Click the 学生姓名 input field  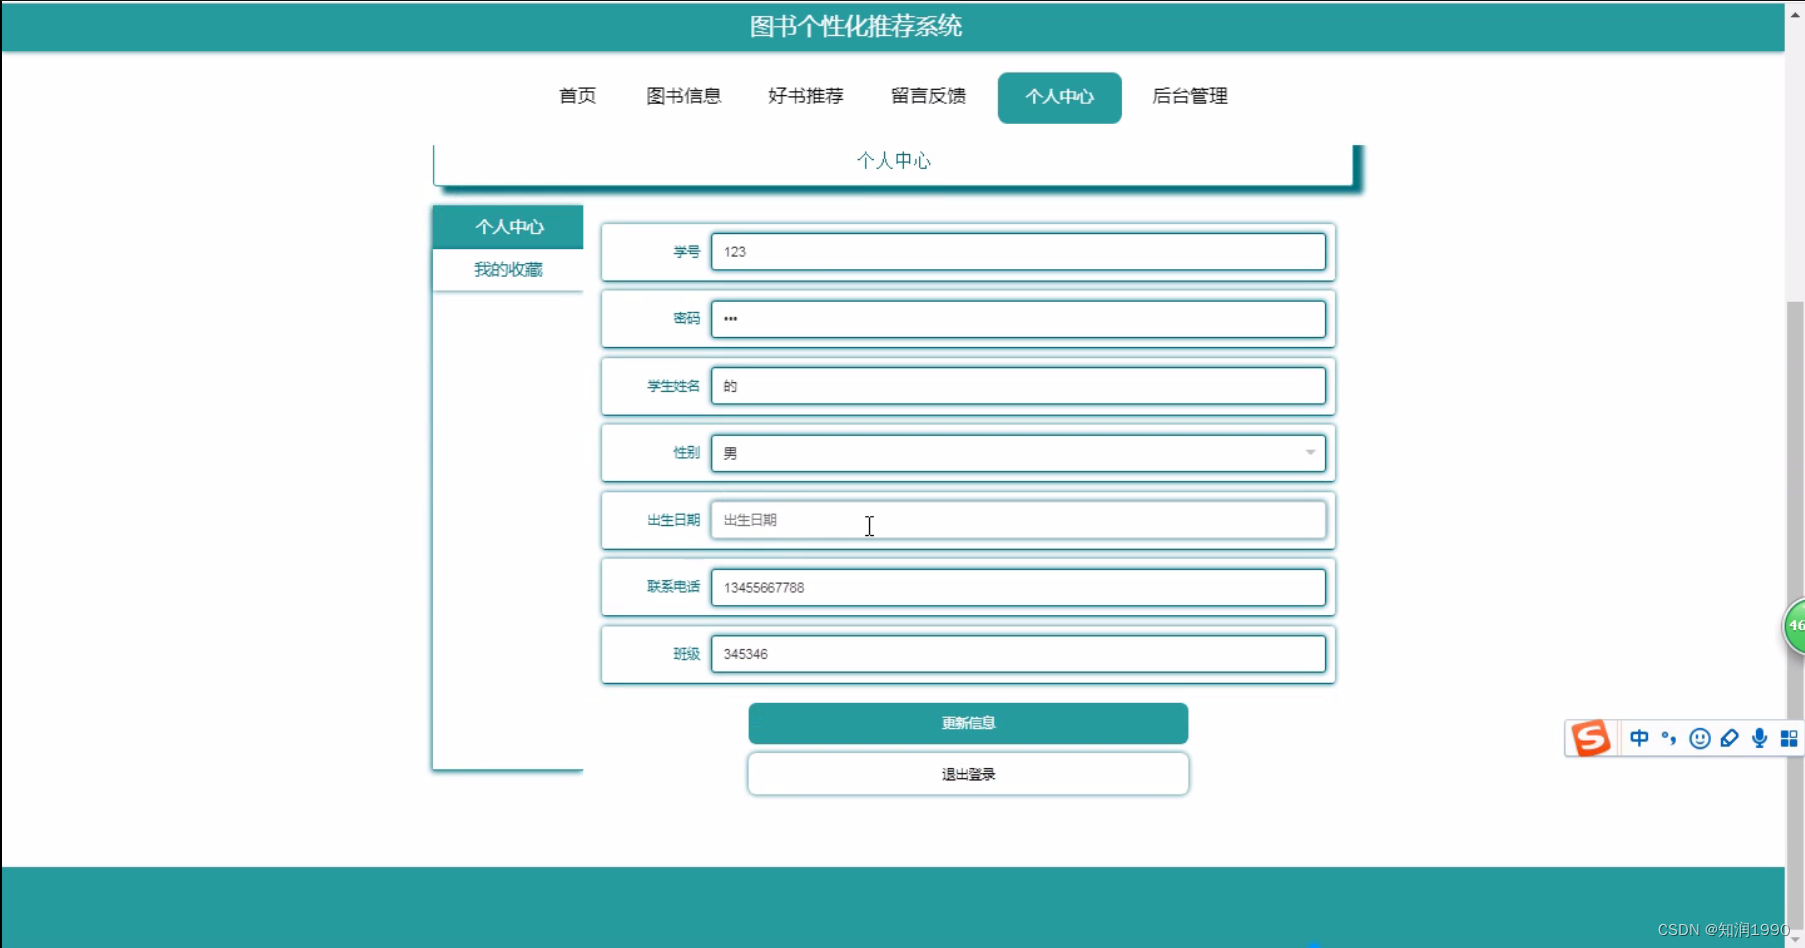1018,386
